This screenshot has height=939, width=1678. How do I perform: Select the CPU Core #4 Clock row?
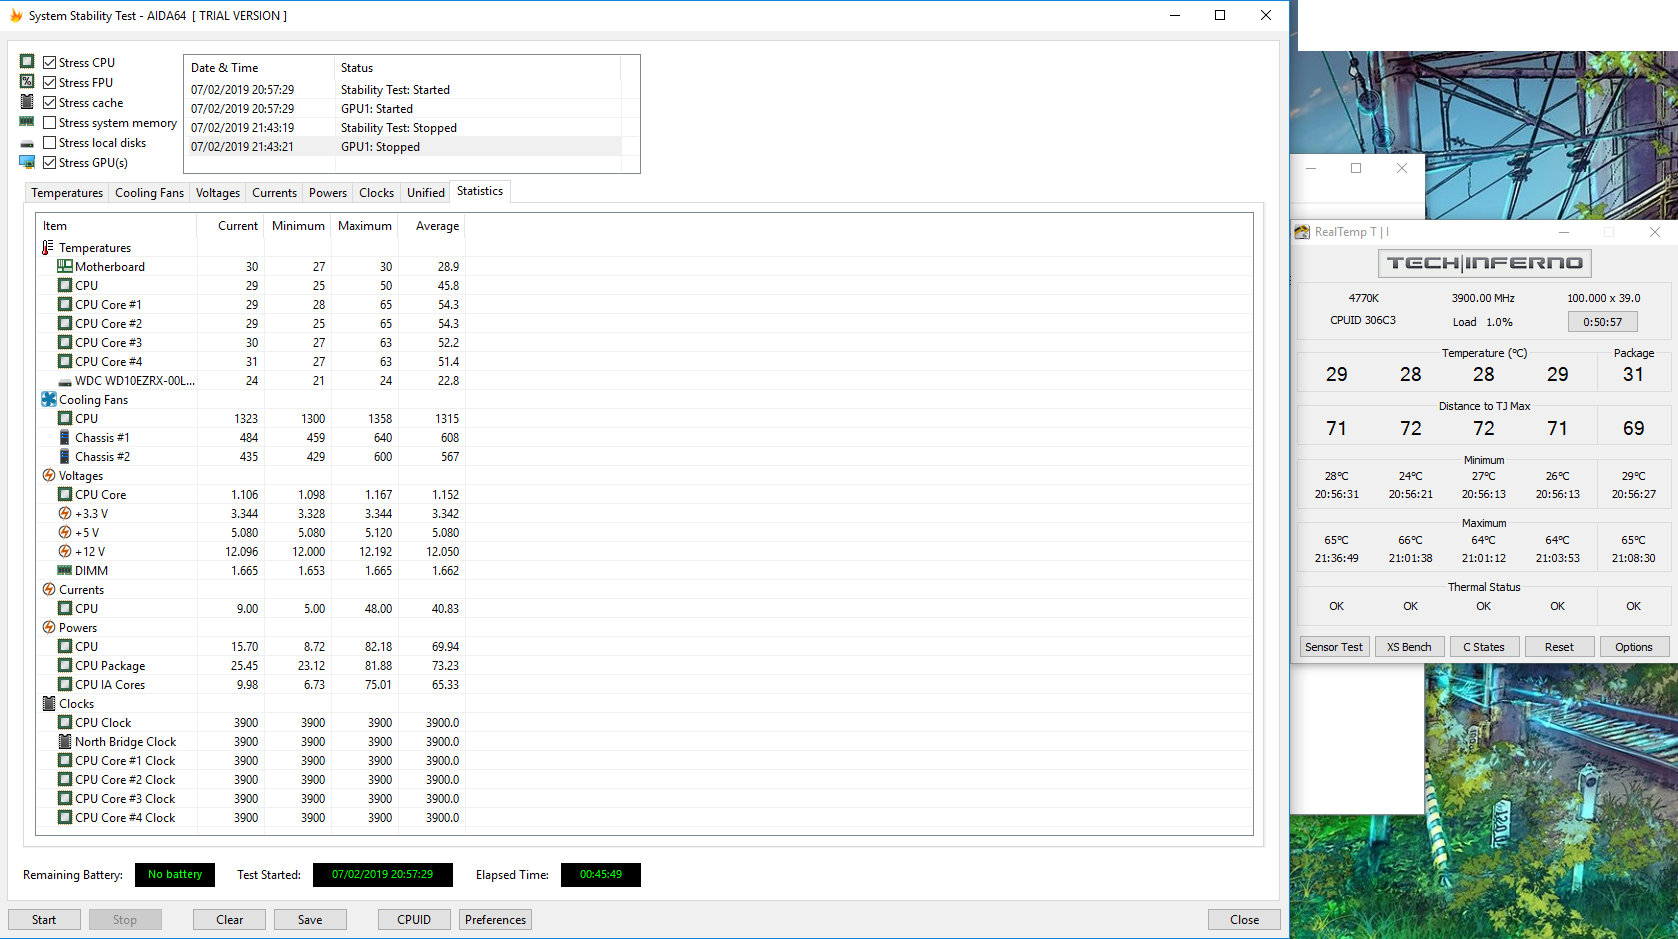[x=644, y=818]
